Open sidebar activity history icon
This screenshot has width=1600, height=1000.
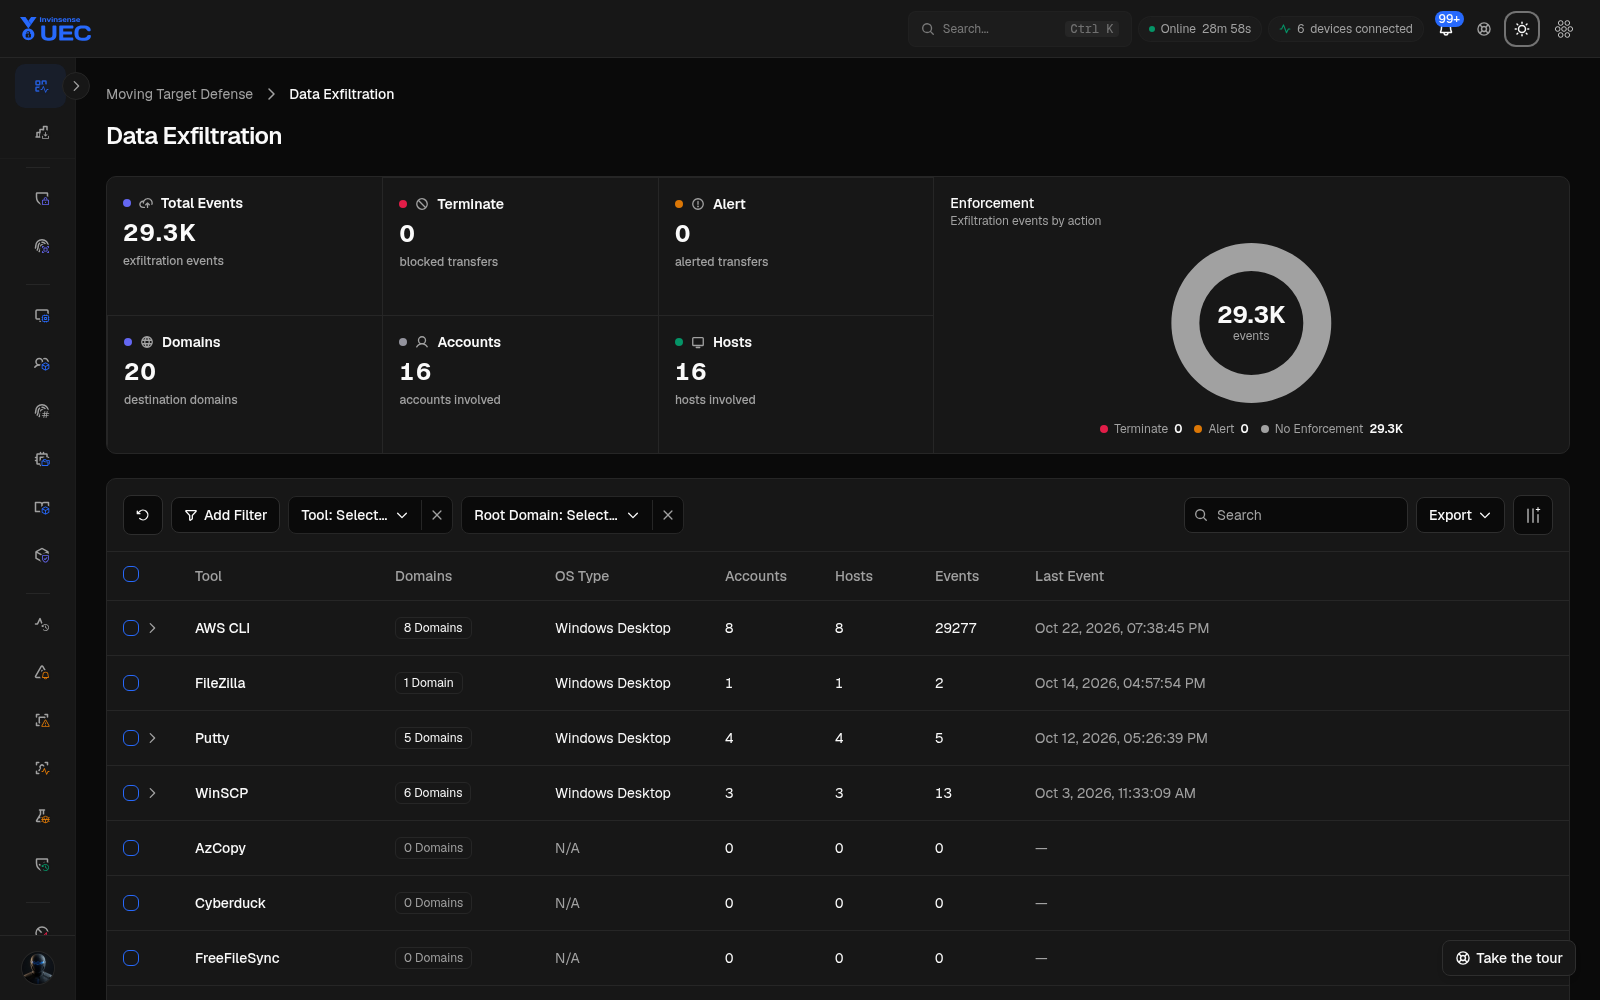(42, 624)
